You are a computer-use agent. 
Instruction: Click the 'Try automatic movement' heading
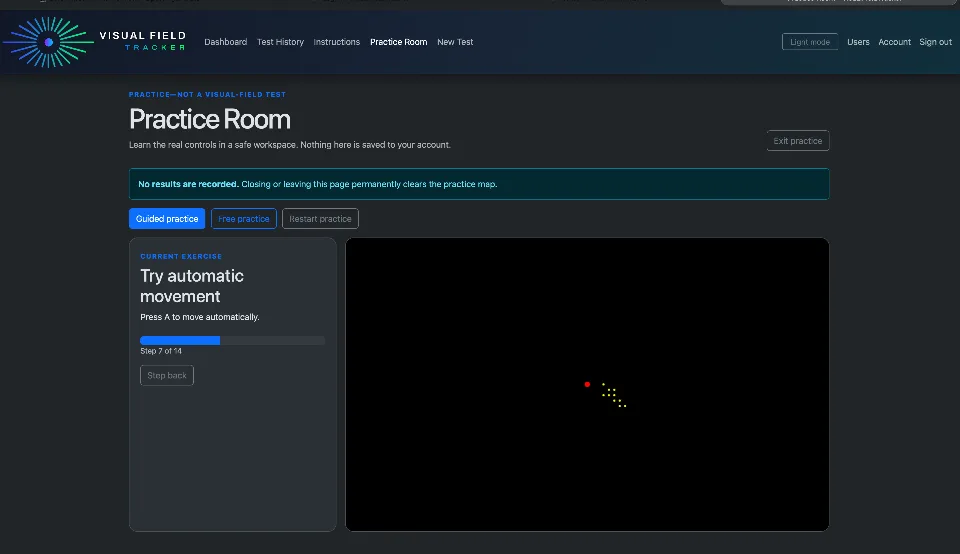click(x=192, y=286)
